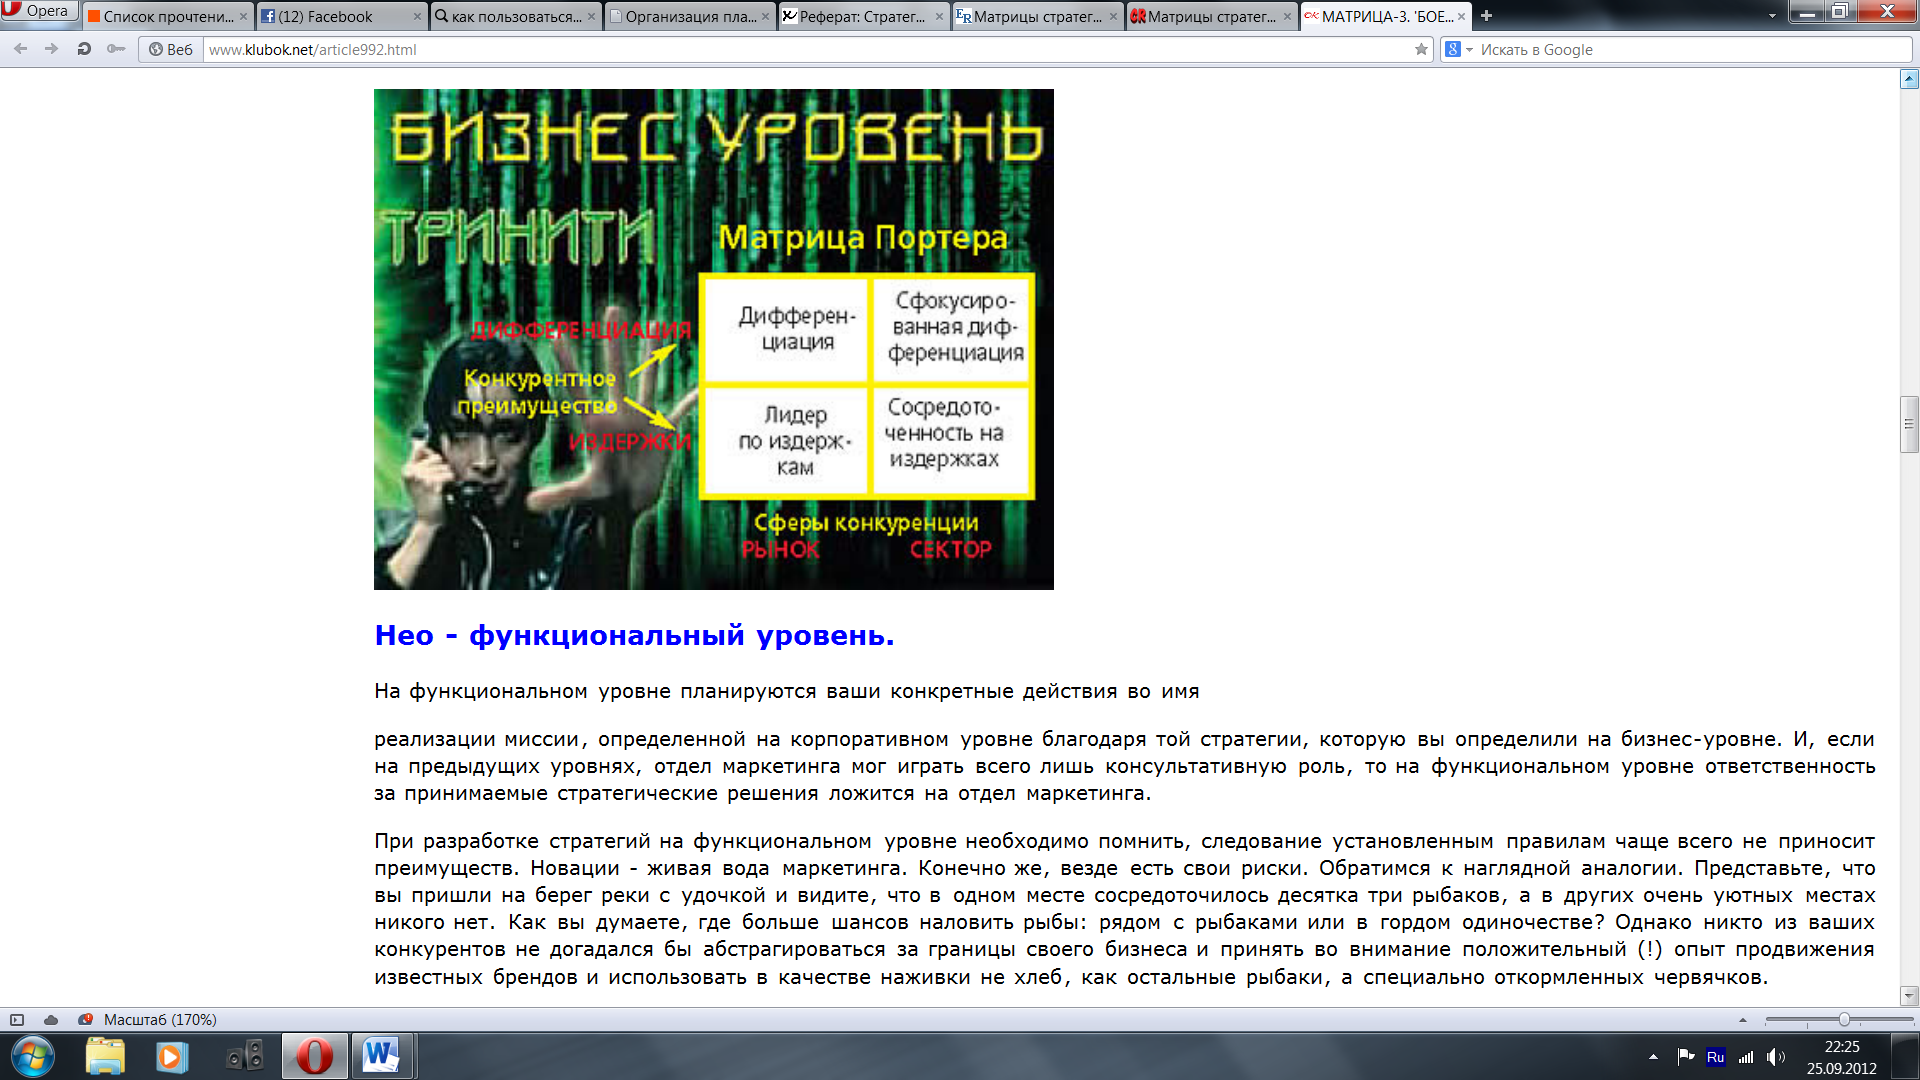
Task: Click the Масштаб (170%) zoom label
Action: 160,1019
